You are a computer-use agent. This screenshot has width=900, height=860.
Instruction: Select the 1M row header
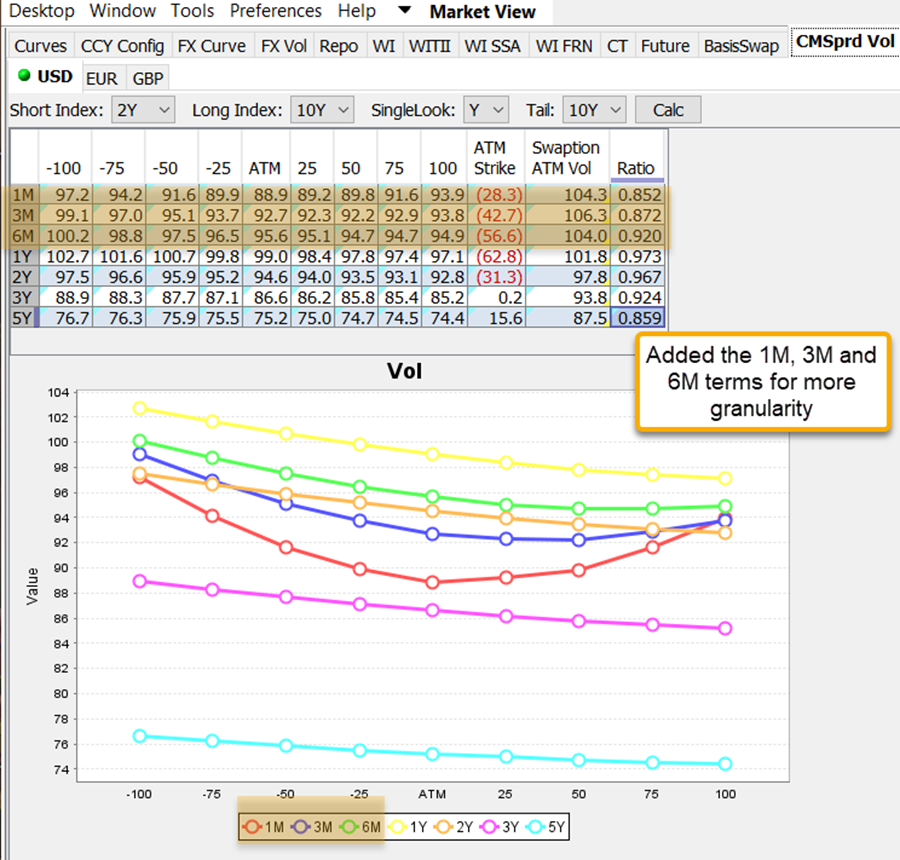24,195
